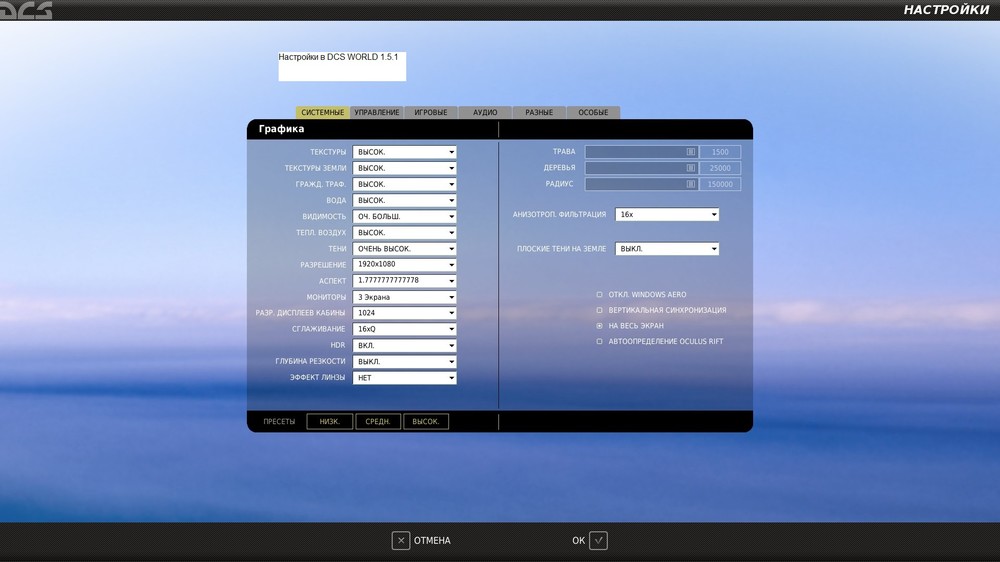
Task: Switch to the УПРАВЛЕНИЕ tab
Action: pyautogui.click(x=377, y=112)
